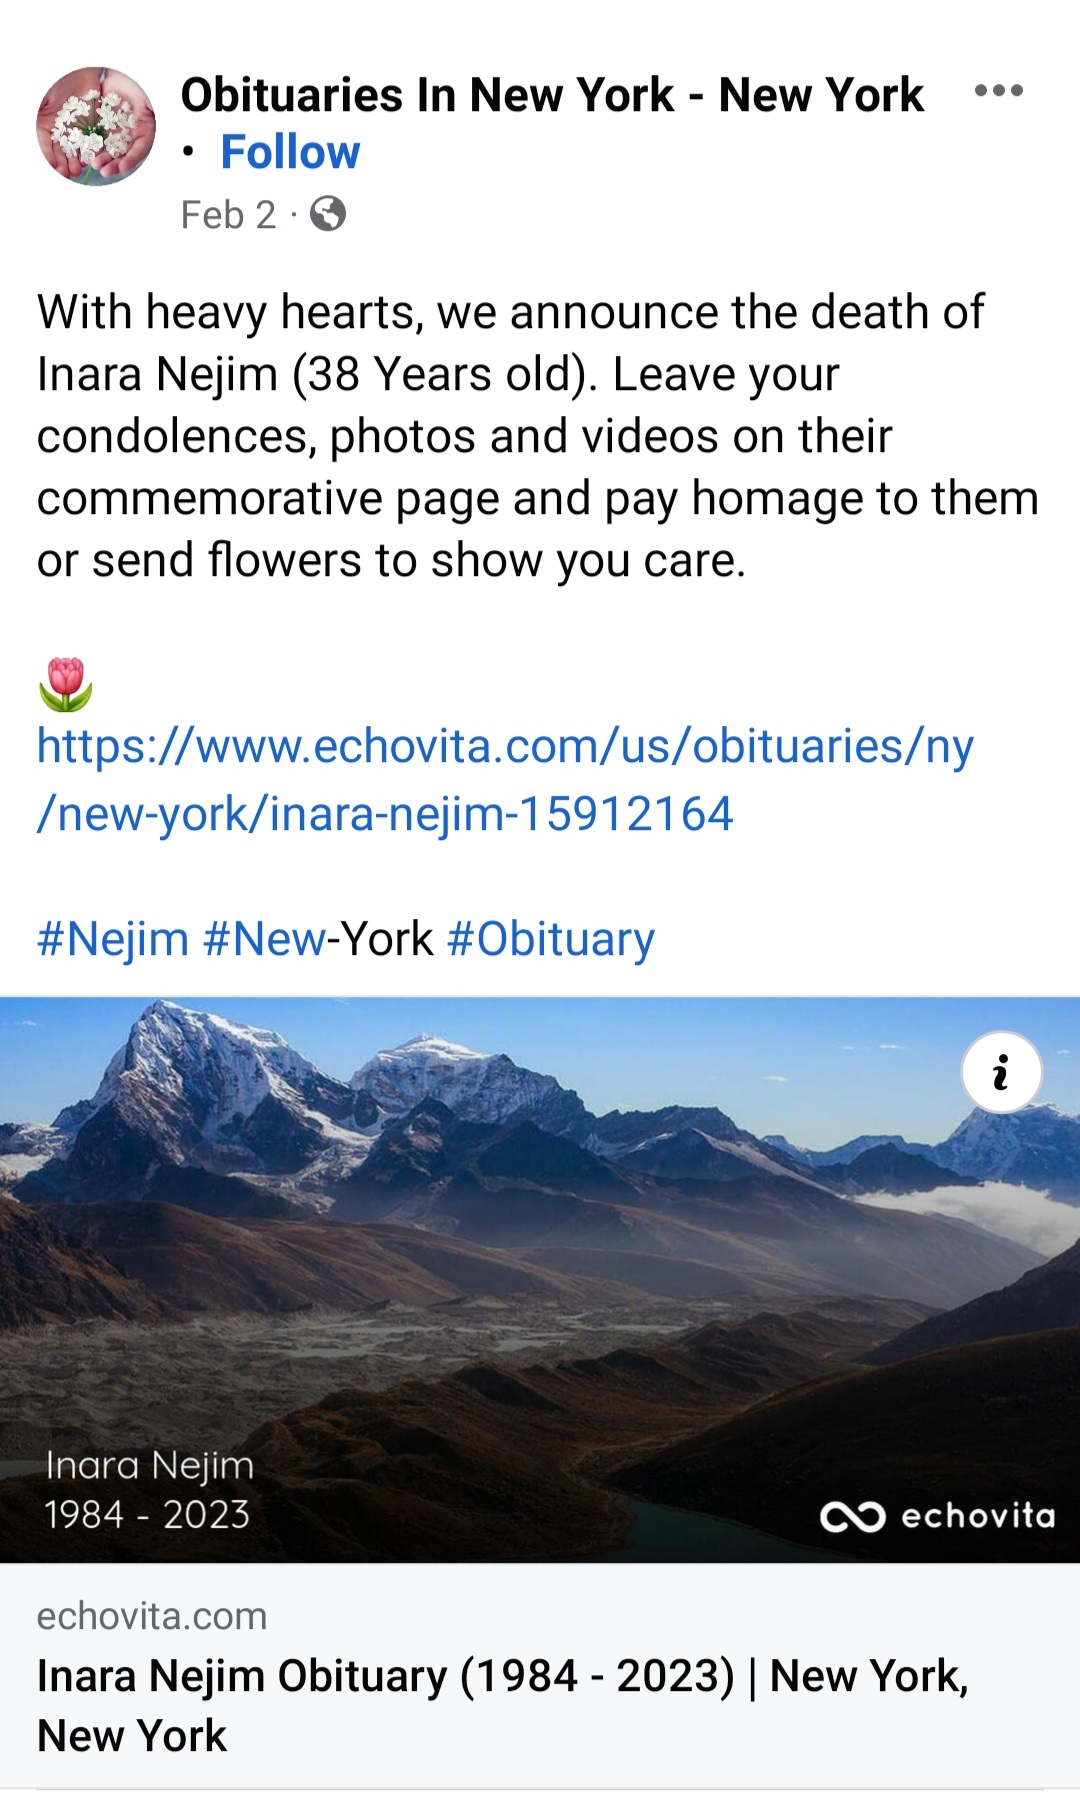Viewport: 1080px width, 1793px height.
Task: Open the echovita.com obituary URL
Action: [505, 780]
